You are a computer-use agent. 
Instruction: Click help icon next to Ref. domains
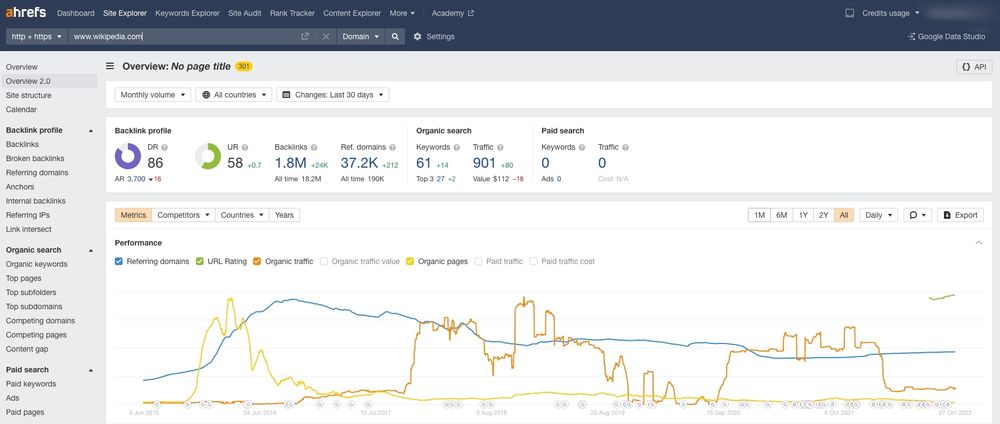(x=391, y=147)
